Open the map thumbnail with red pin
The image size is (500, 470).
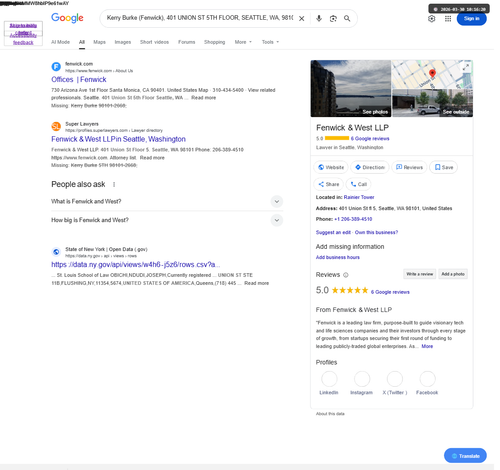(433, 74)
